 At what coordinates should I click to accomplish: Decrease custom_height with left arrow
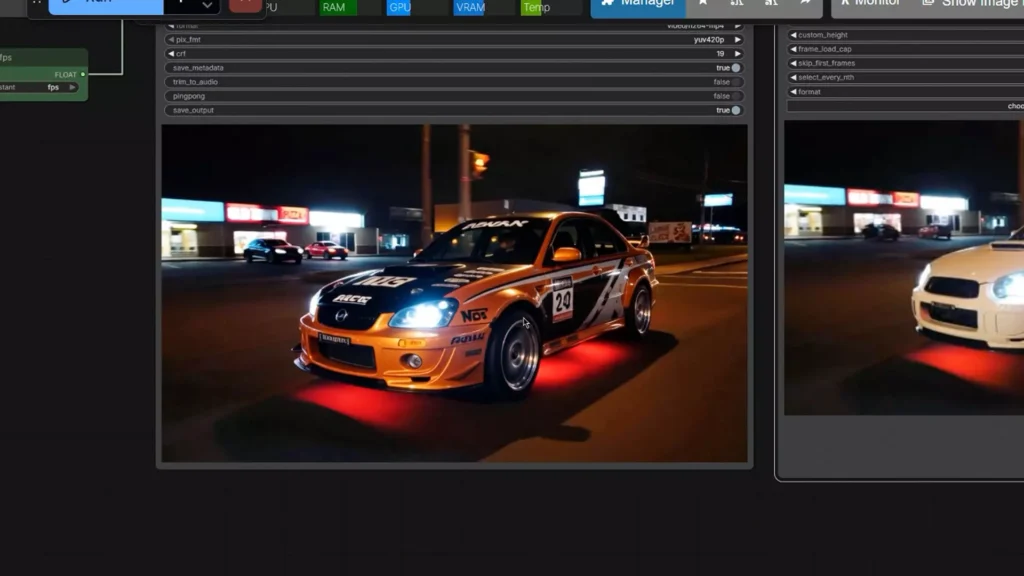793,35
